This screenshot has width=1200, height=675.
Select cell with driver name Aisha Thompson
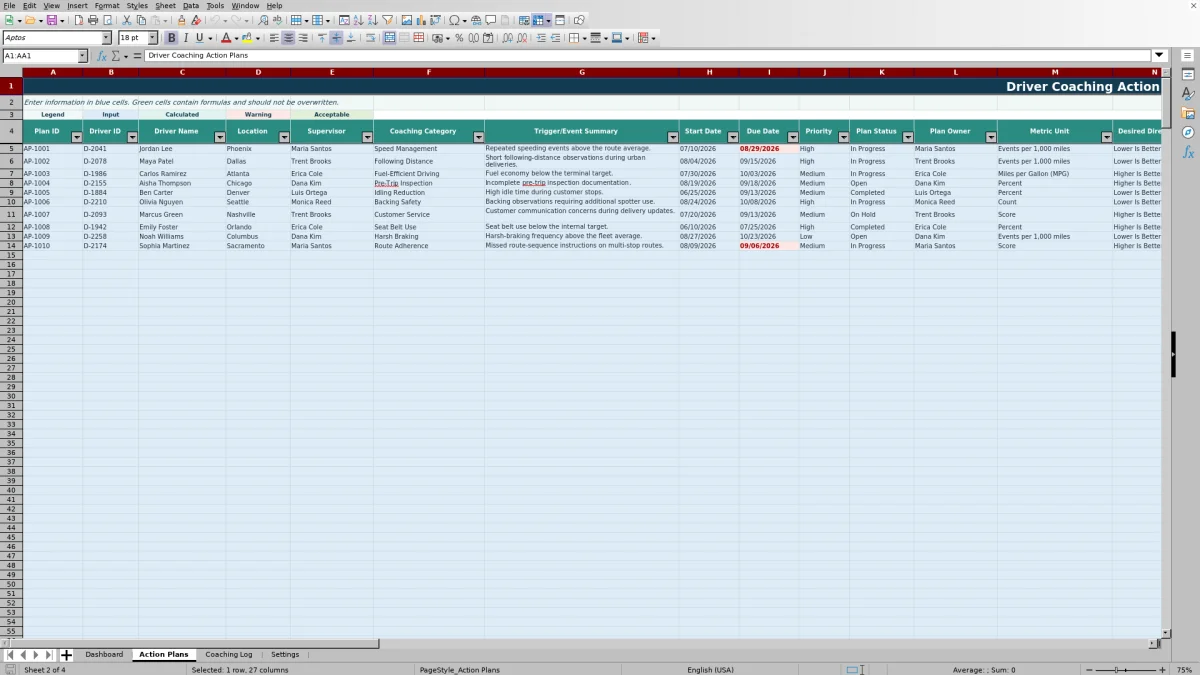point(181,183)
